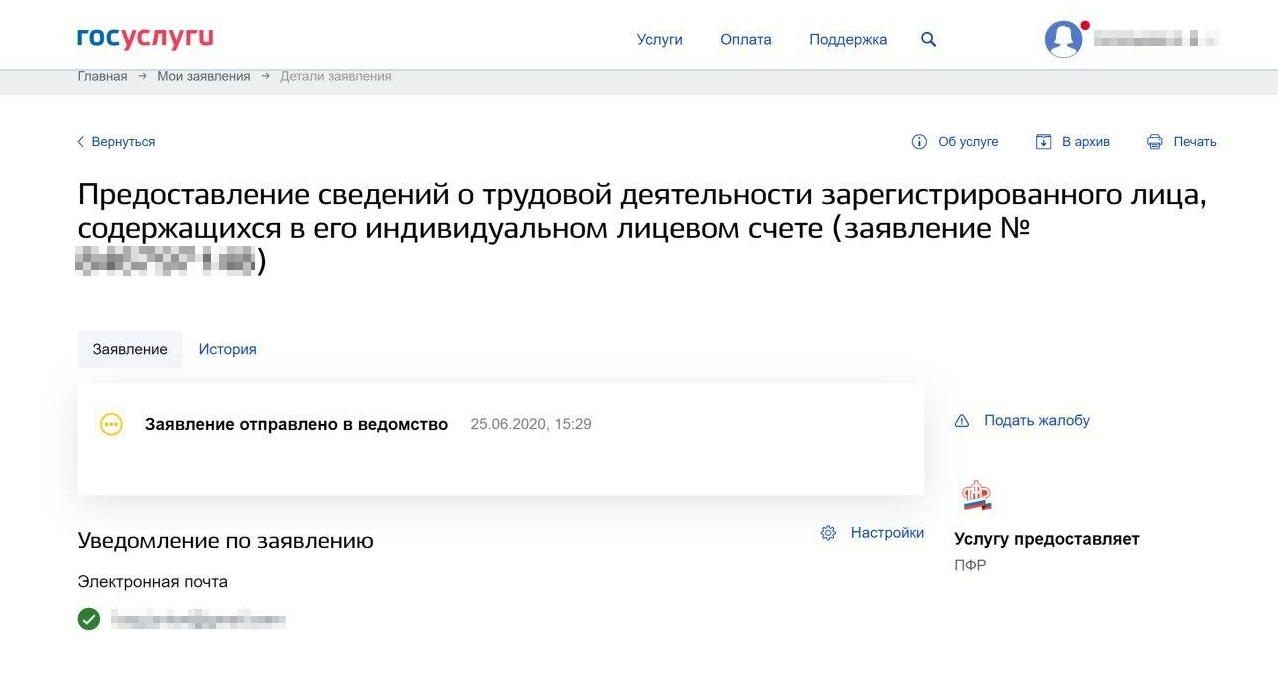Click the printer icon

pyautogui.click(x=1155, y=142)
